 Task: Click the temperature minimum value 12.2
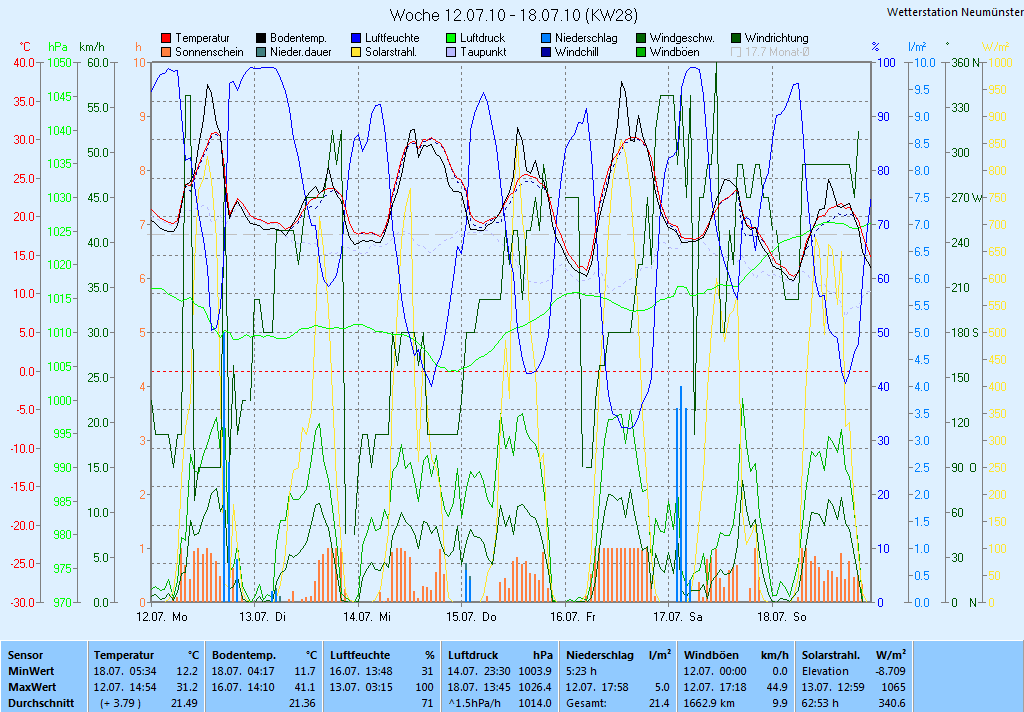187,672
